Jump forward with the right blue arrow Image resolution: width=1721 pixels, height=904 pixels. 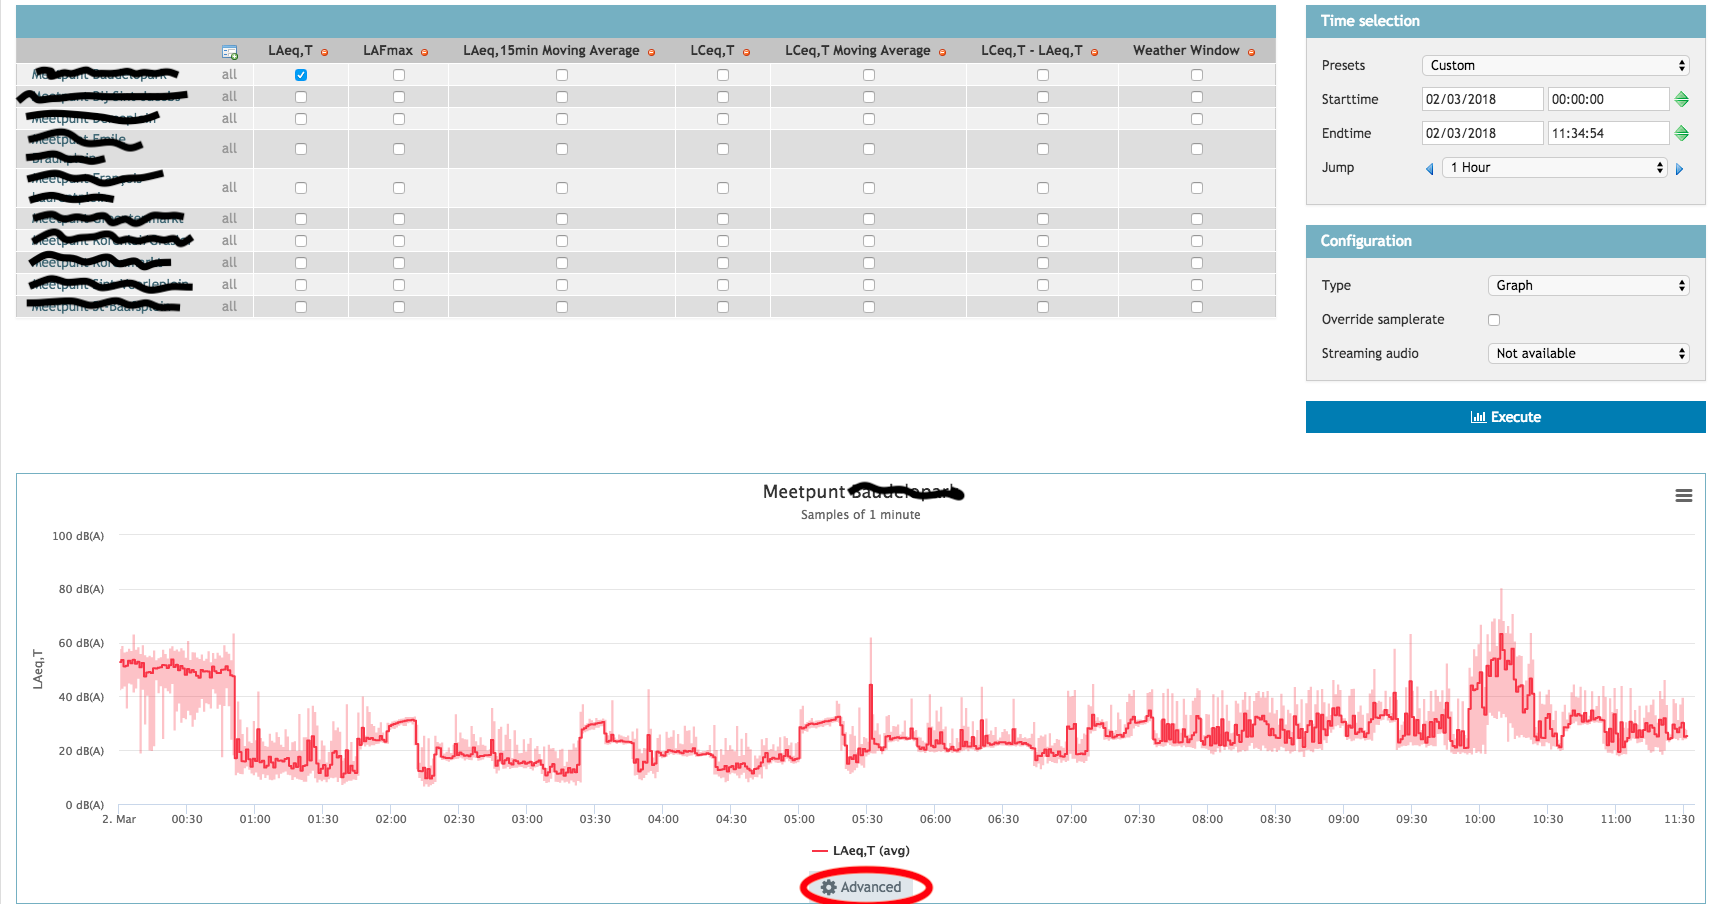coord(1679,169)
